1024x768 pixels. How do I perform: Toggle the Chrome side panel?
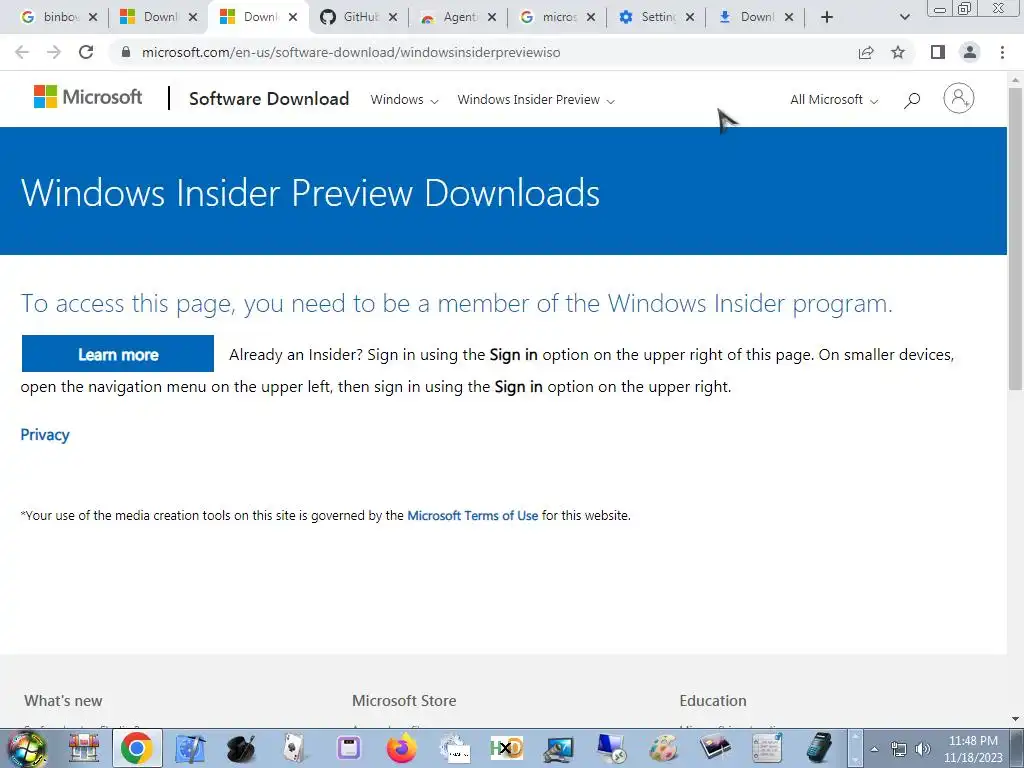(x=938, y=52)
